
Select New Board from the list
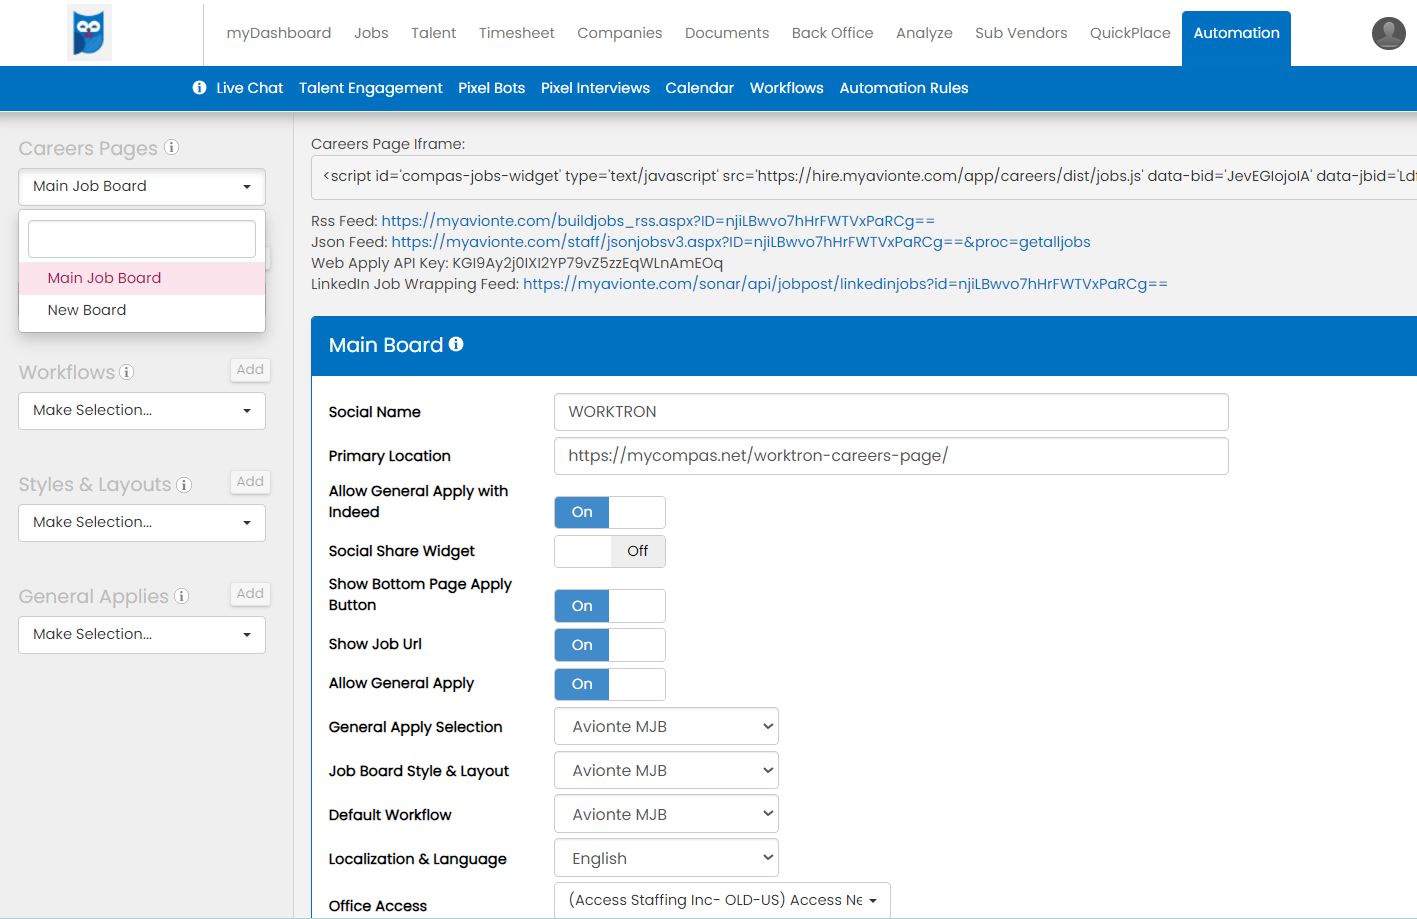coord(87,310)
